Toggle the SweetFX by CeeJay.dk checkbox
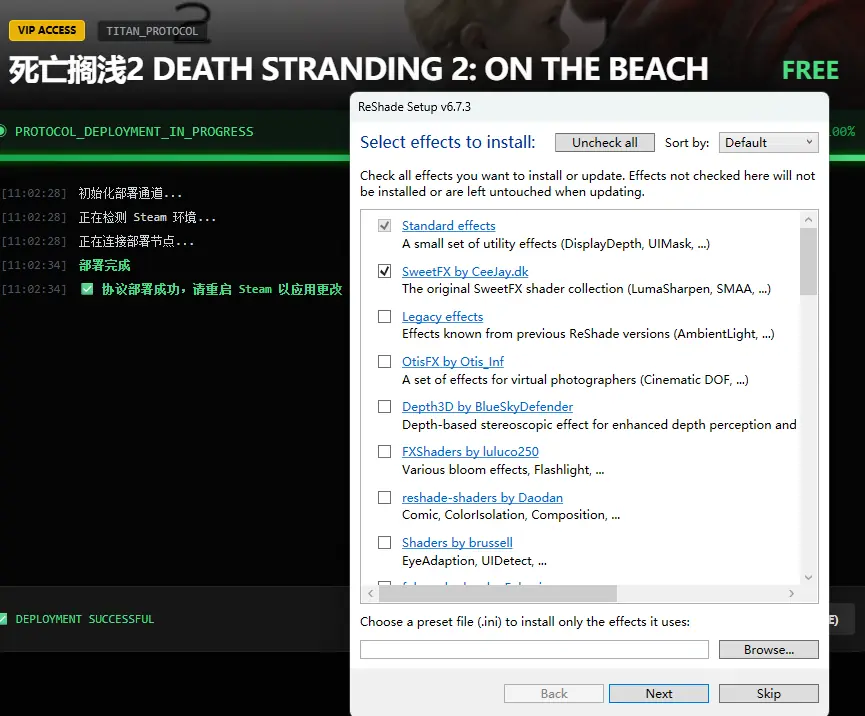 384,271
